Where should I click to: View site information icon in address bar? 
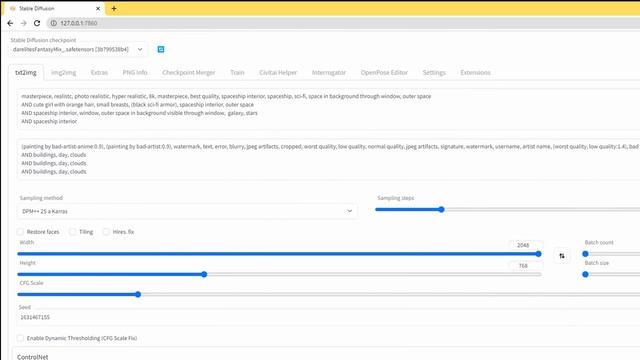(x=53, y=23)
